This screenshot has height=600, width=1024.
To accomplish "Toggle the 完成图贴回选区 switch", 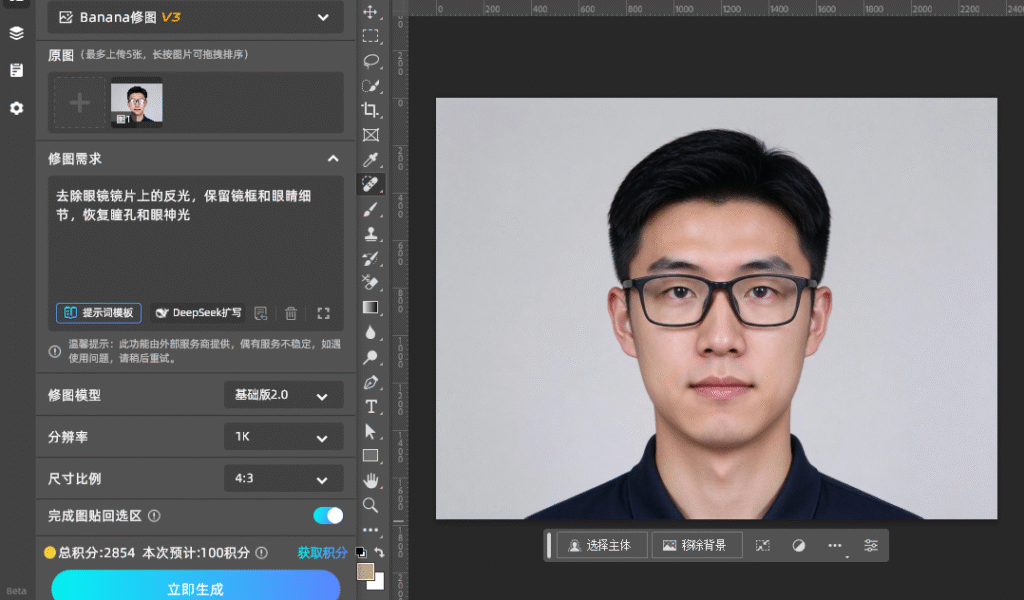I will [x=328, y=516].
